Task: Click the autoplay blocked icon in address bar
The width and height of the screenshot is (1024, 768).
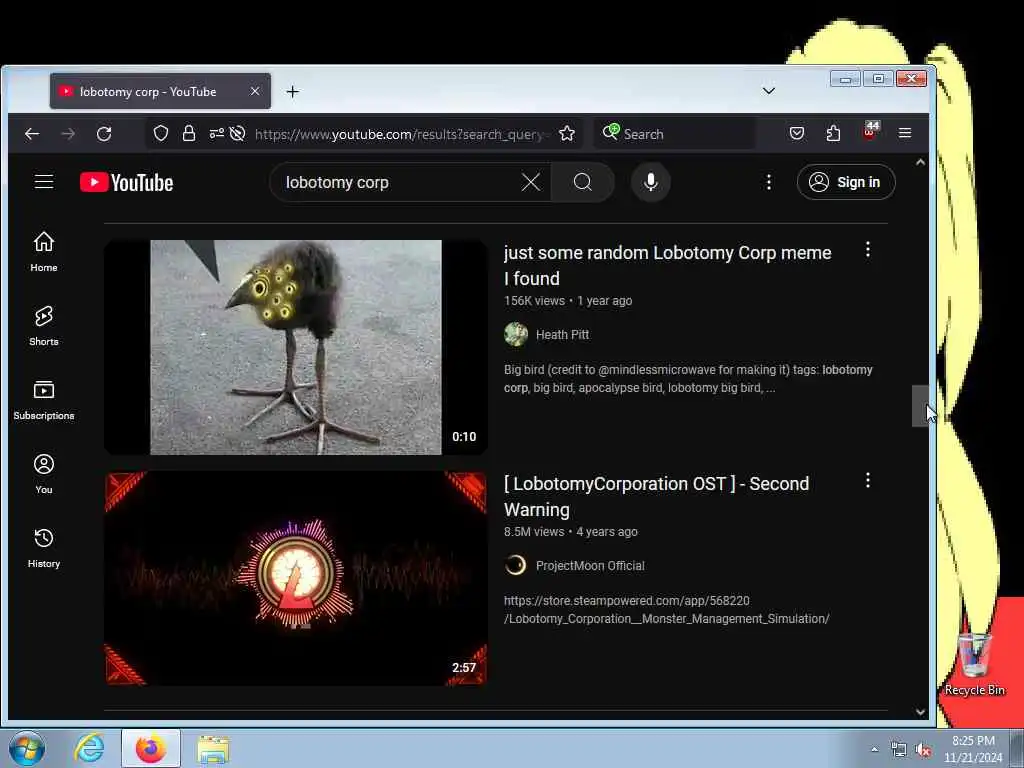Action: click(x=237, y=134)
